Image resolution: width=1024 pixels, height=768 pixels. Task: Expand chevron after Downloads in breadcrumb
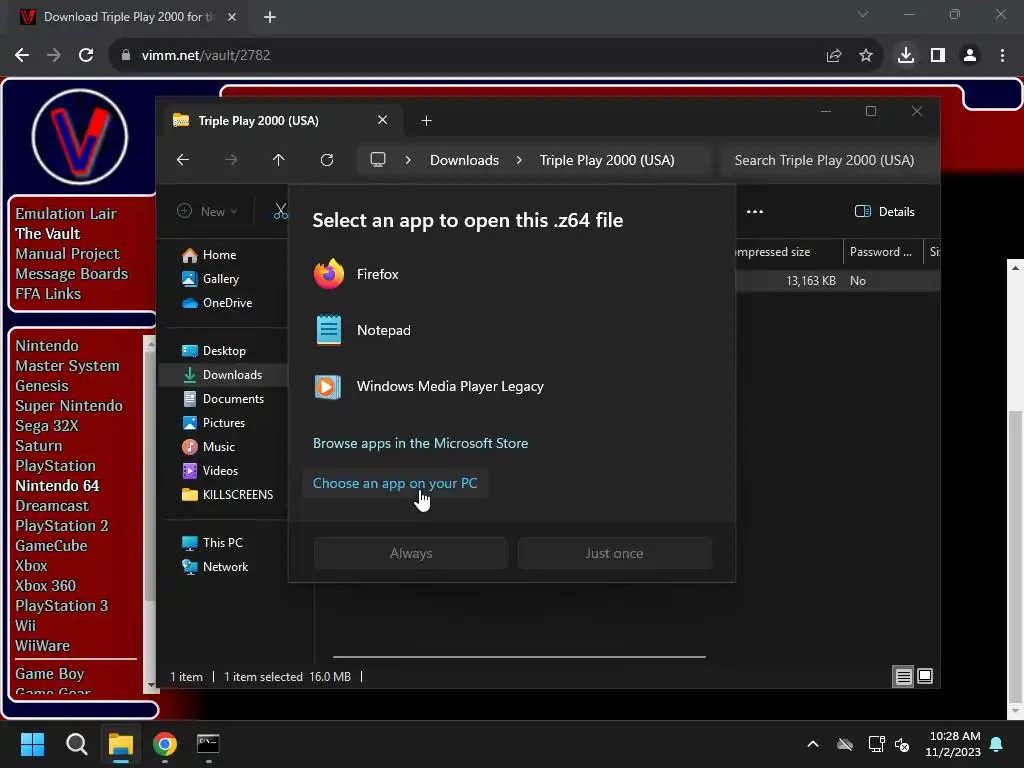519,160
